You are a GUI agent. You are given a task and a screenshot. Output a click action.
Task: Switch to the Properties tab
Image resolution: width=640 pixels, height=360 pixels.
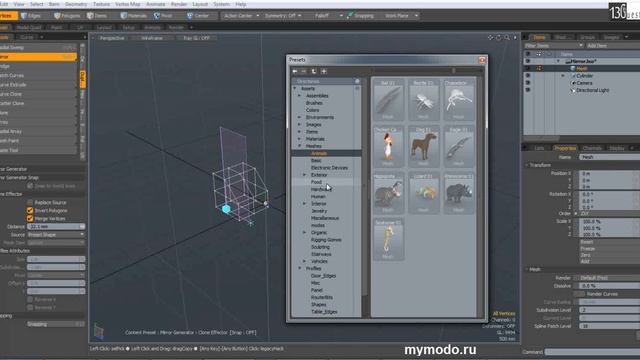pyautogui.click(x=565, y=148)
